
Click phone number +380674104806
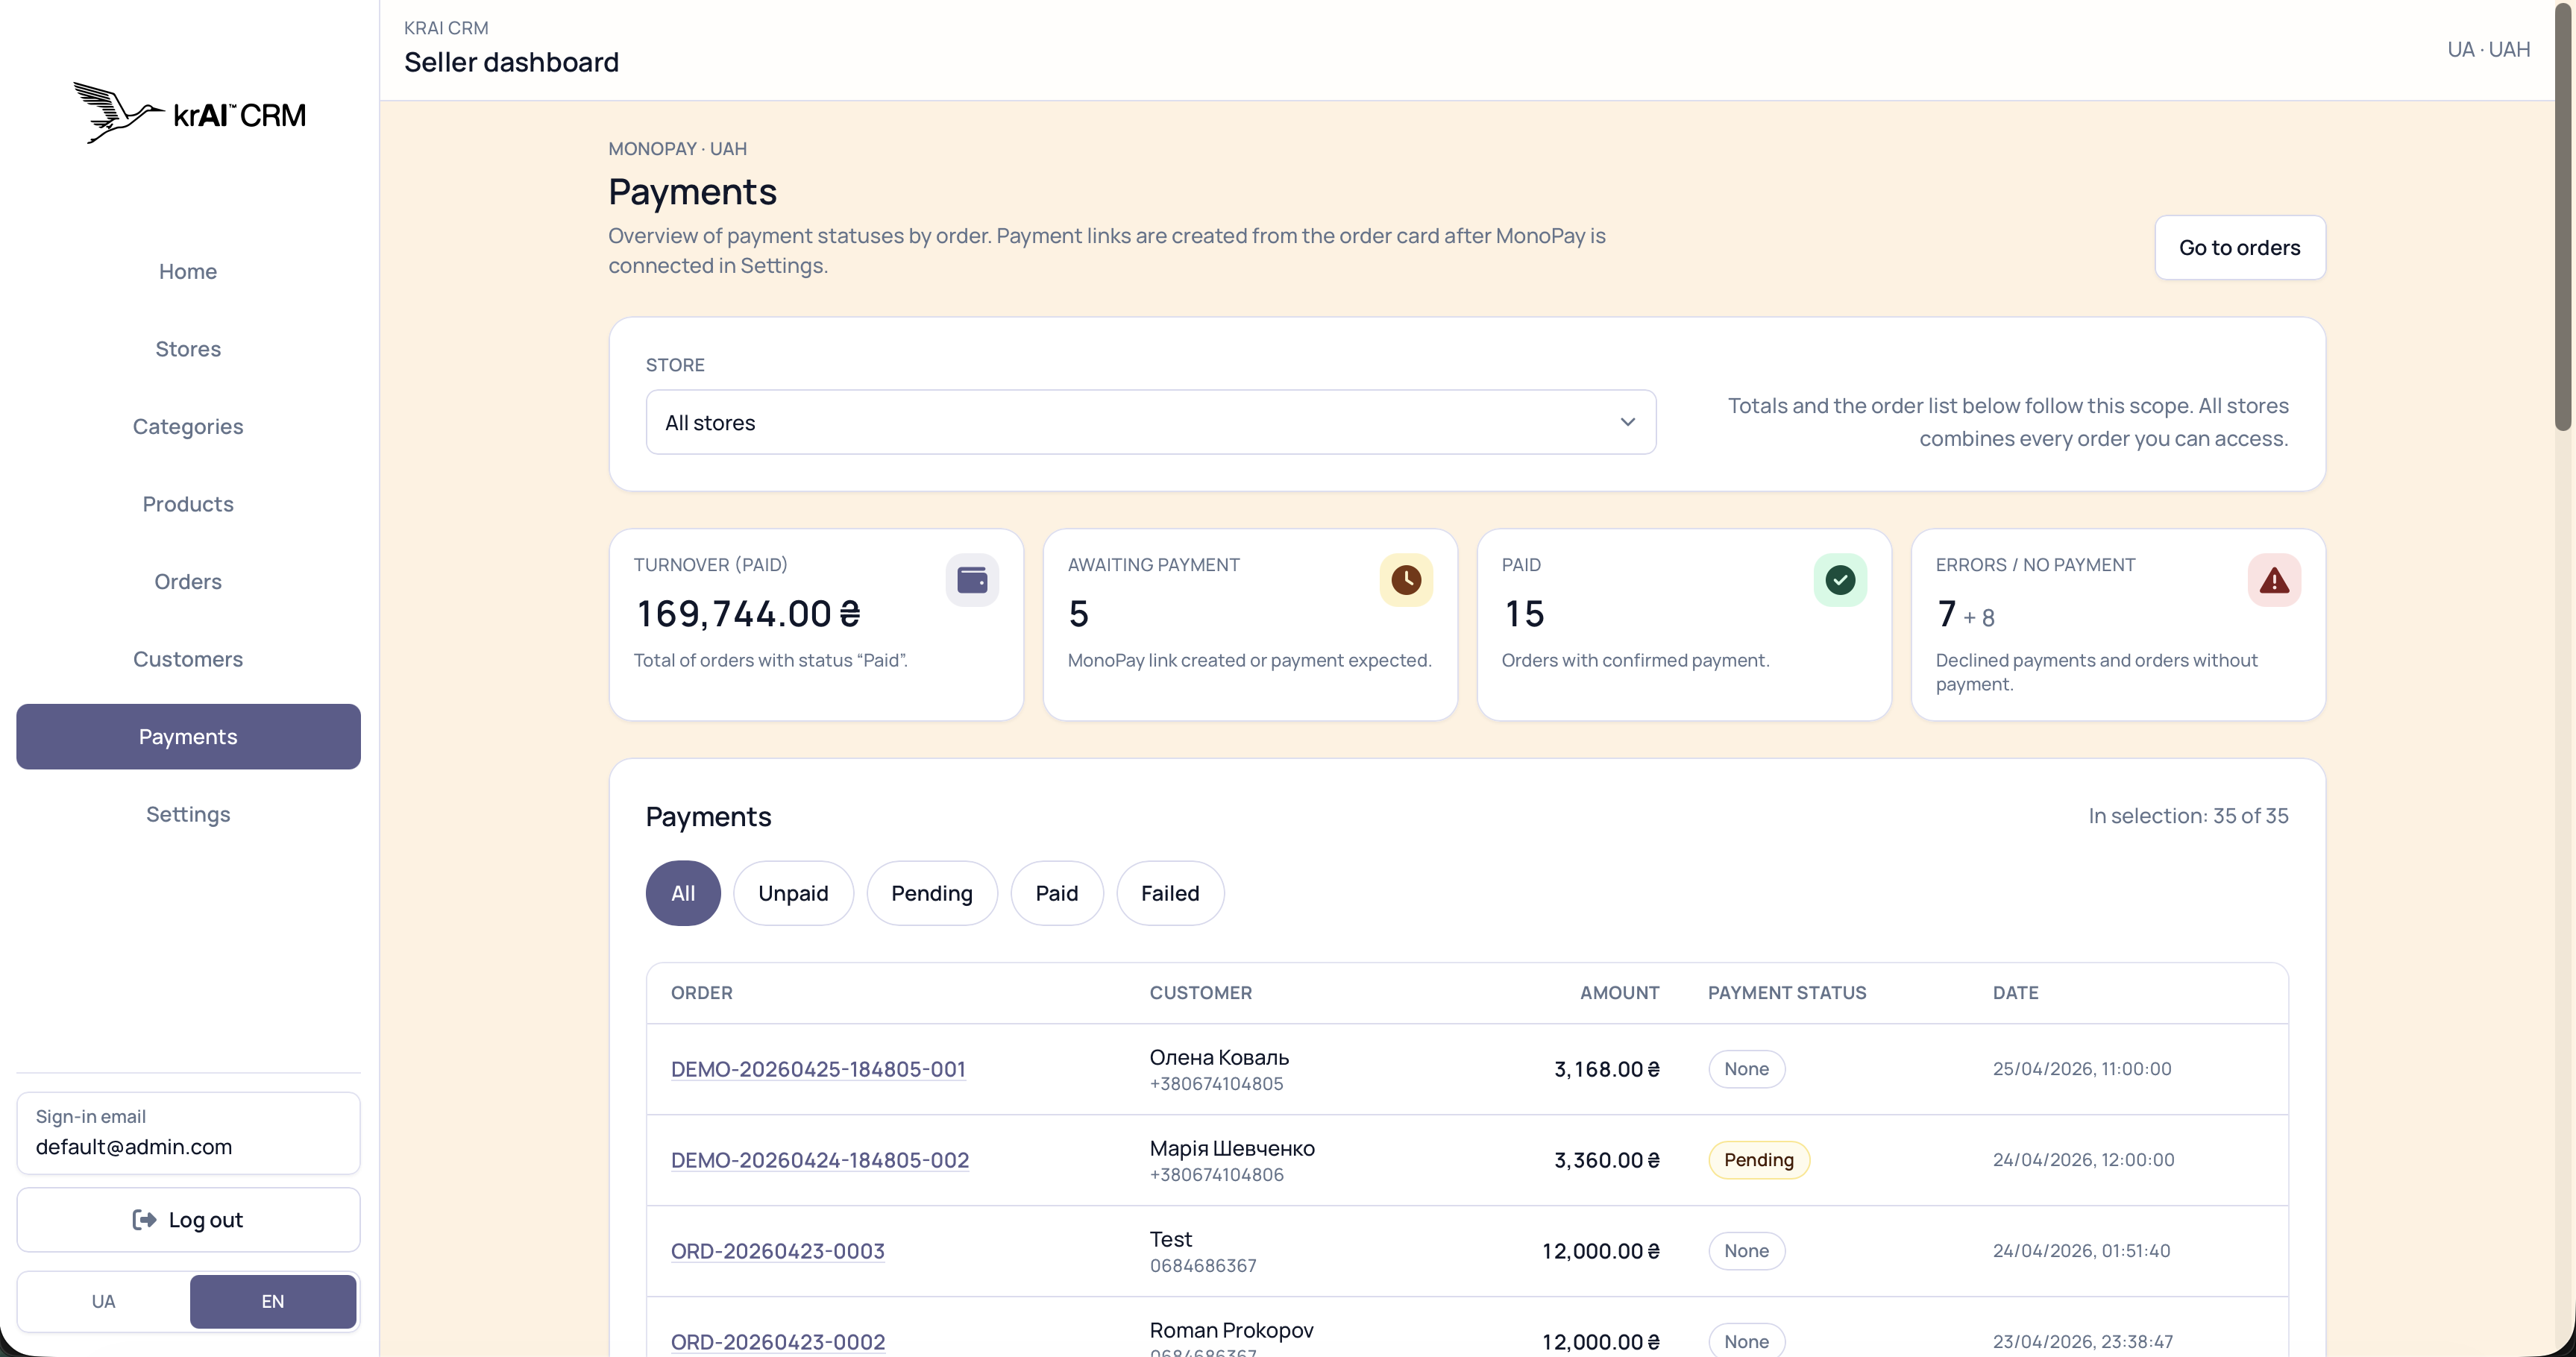(1216, 1175)
